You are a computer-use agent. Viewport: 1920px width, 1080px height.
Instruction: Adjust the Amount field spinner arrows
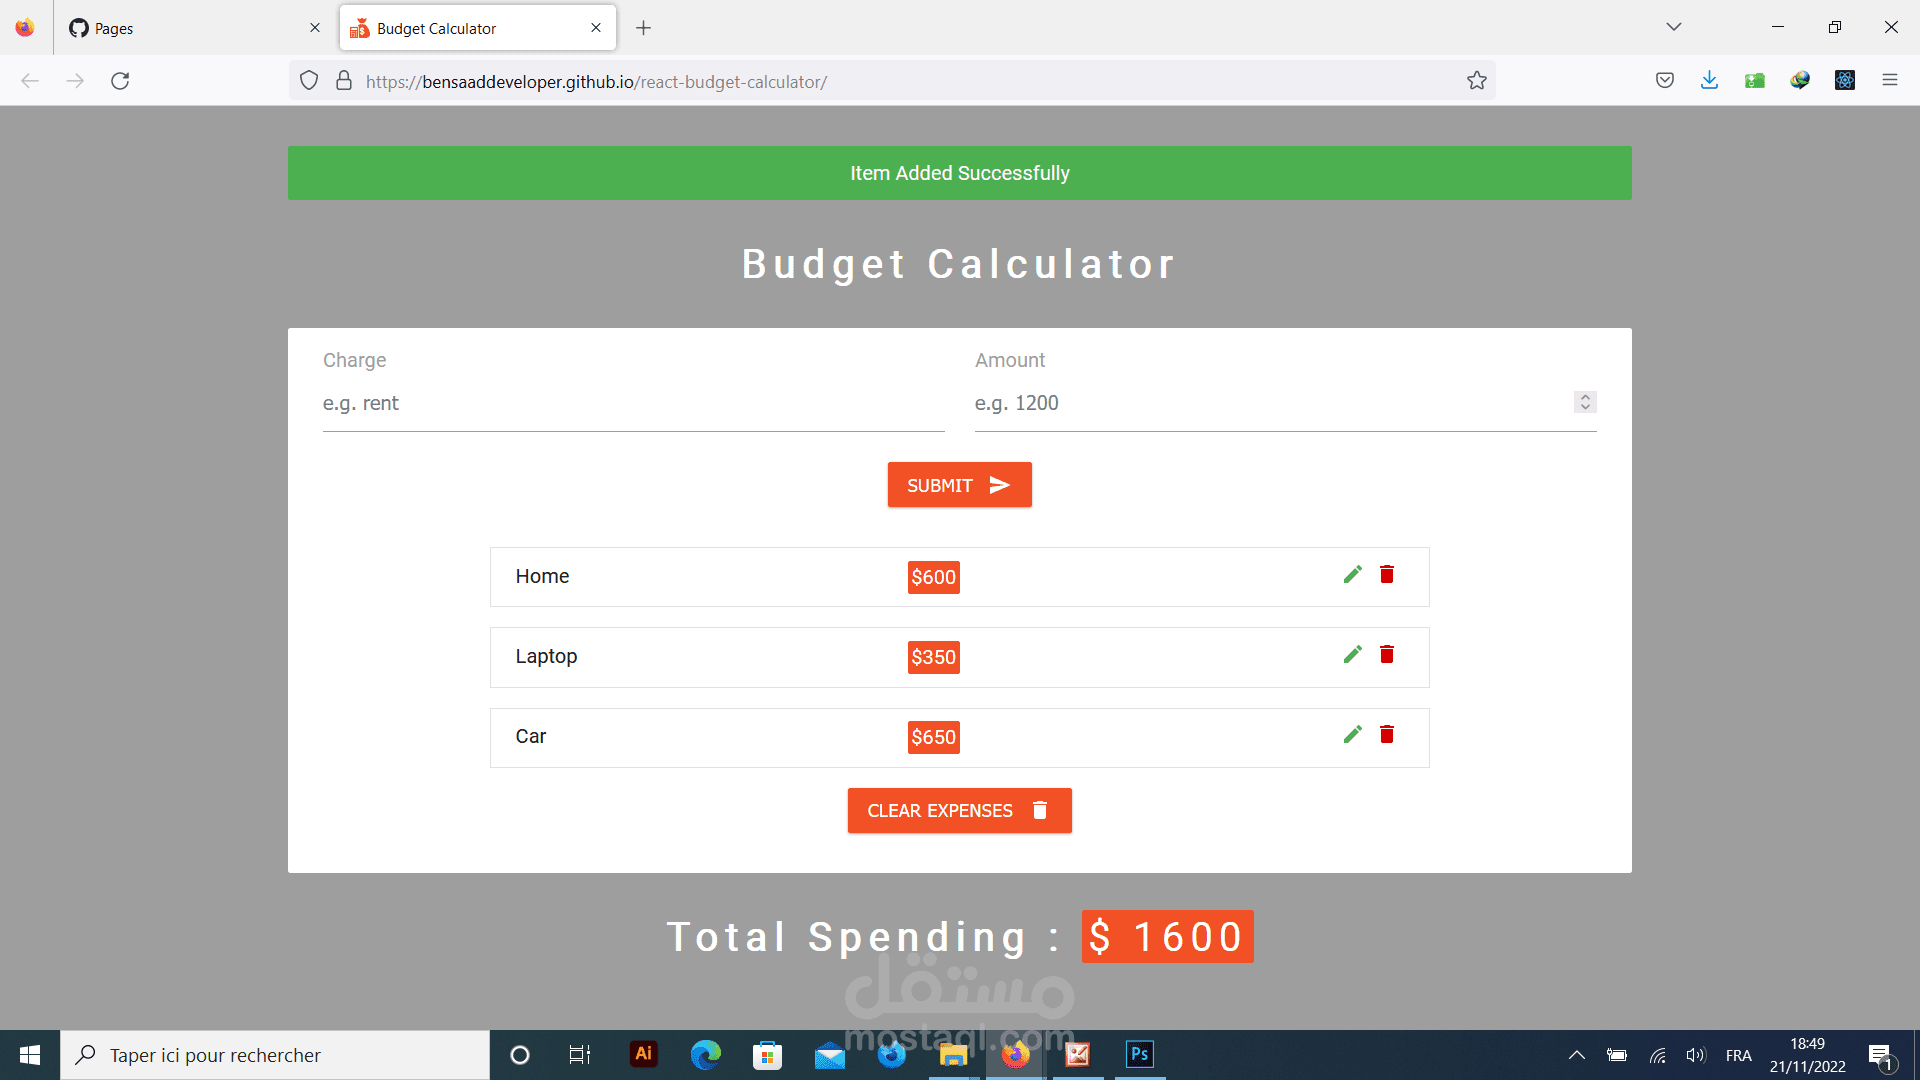1584,402
